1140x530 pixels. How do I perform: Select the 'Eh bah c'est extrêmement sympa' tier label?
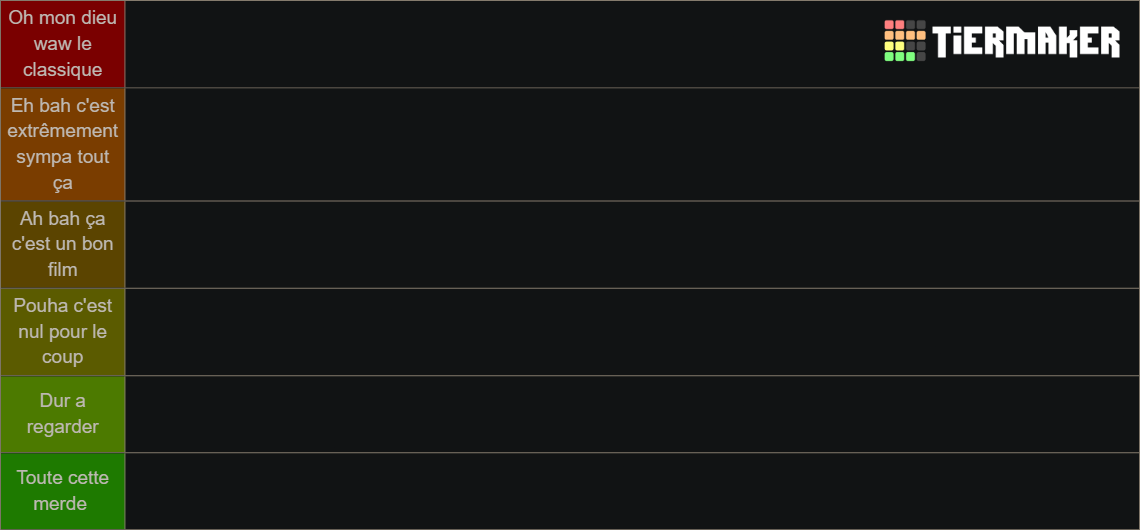pos(63,145)
